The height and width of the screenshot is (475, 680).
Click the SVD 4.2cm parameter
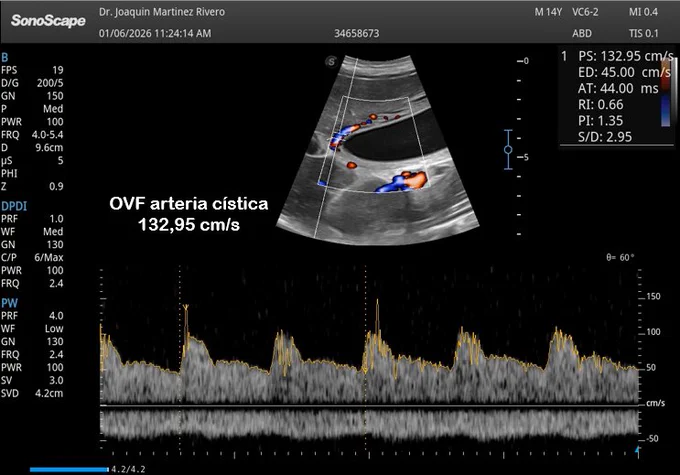coord(32,393)
